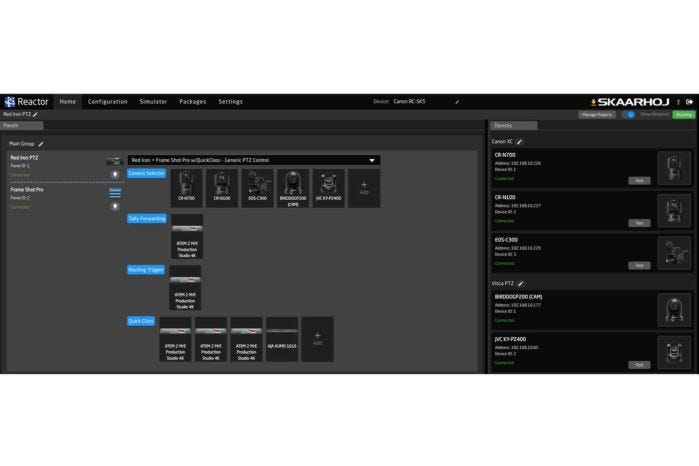Open the Generic PTZ Control configuration dropdown
699x466 pixels.
[254, 160]
